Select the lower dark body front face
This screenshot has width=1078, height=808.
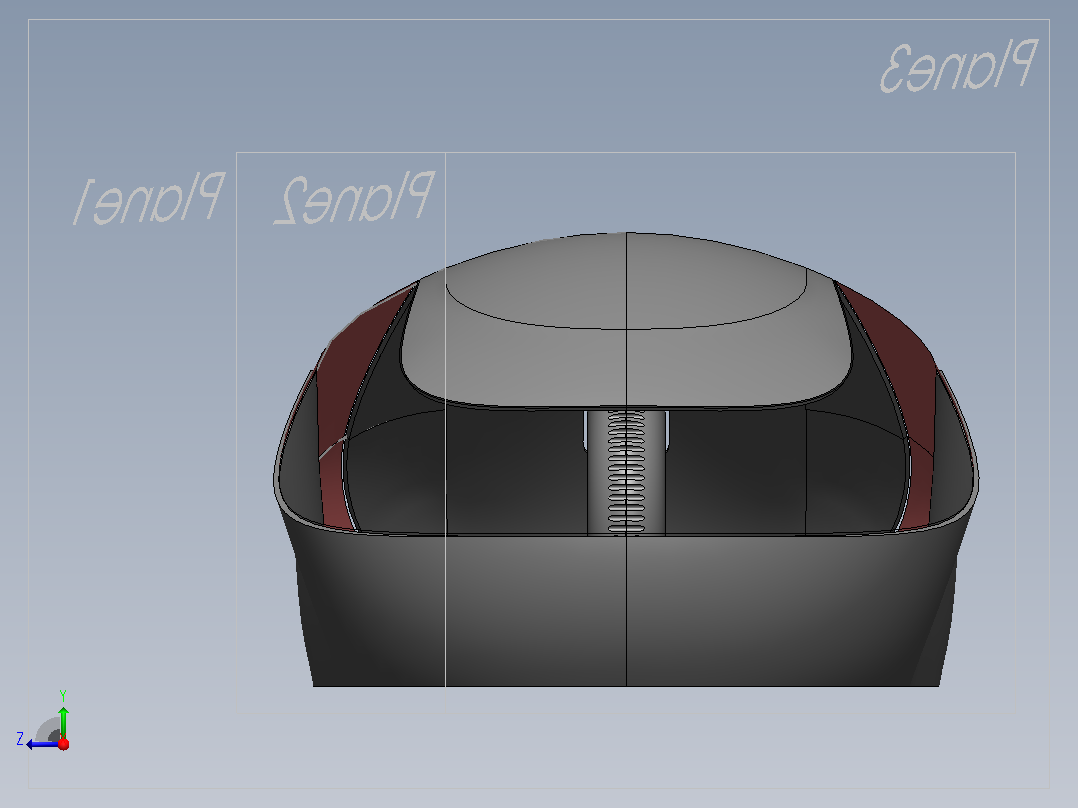[626, 611]
